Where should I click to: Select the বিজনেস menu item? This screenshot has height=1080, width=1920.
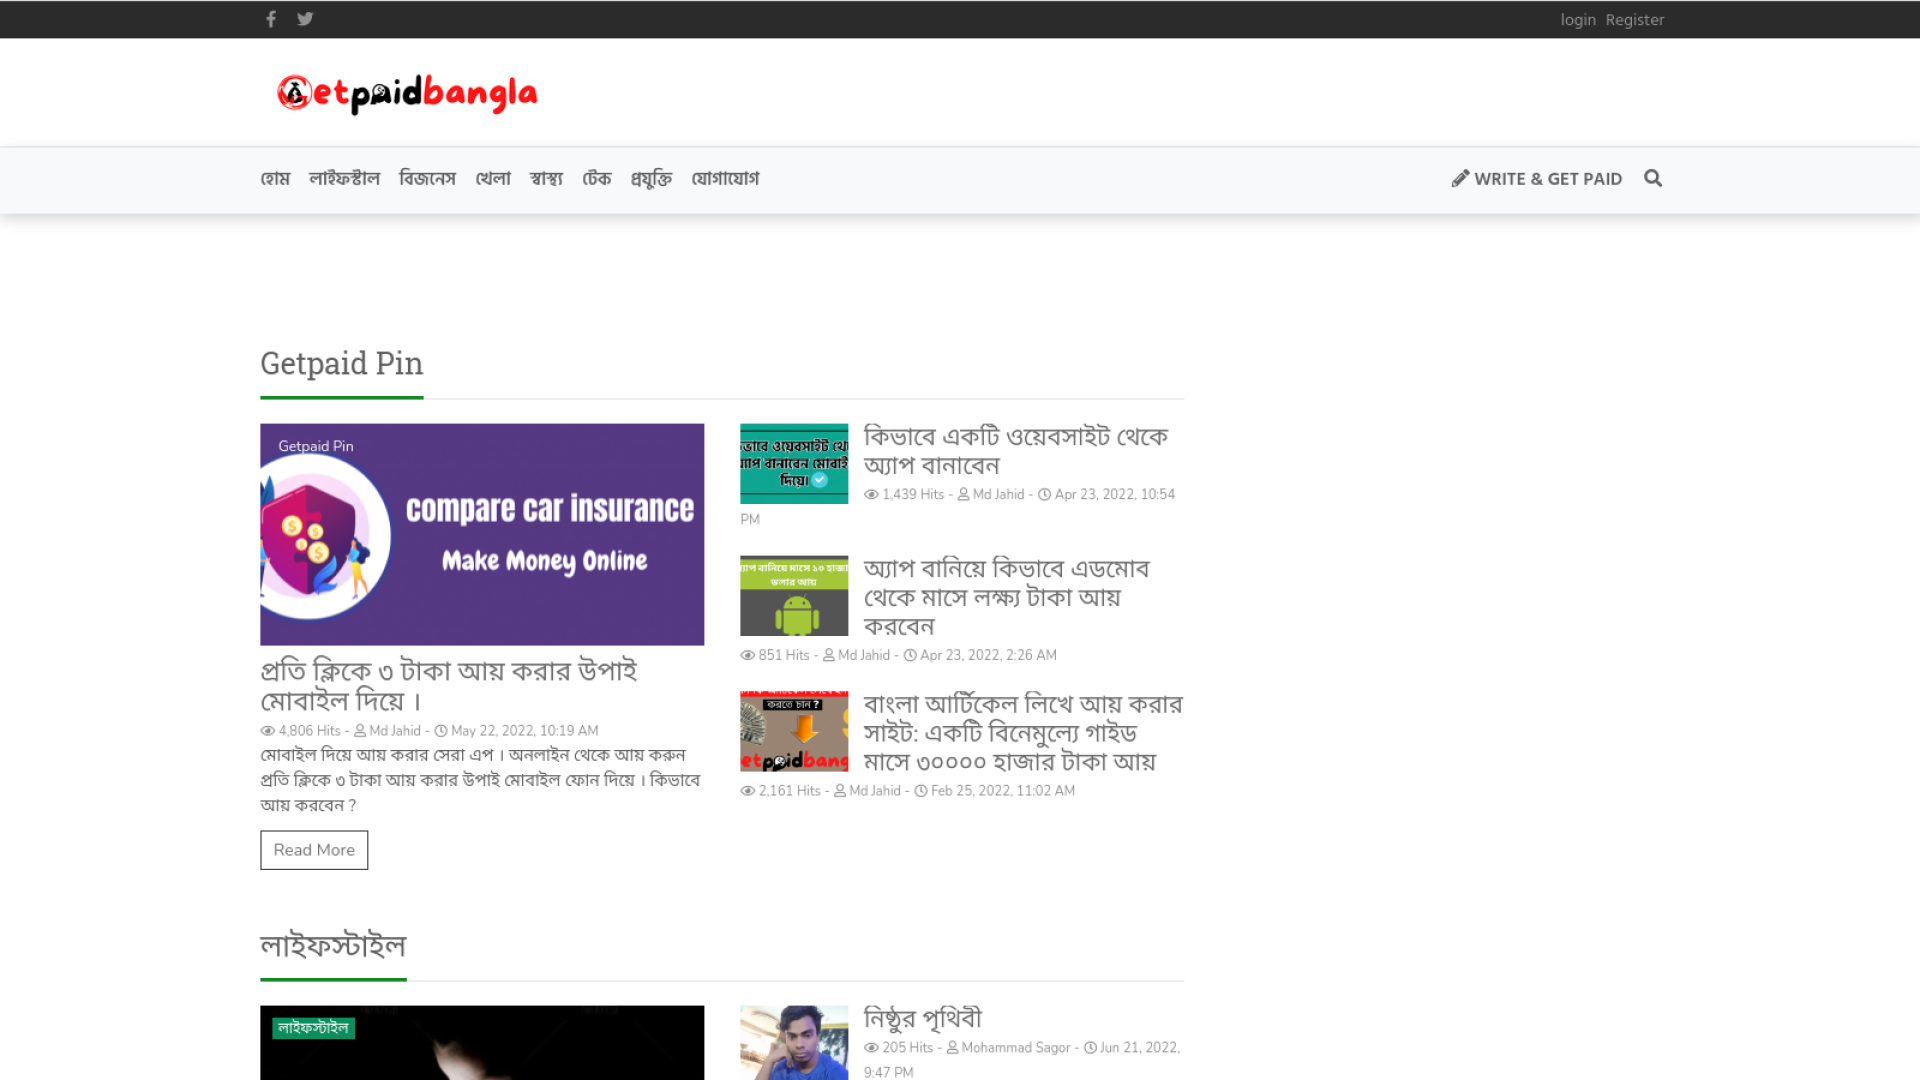tap(427, 179)
